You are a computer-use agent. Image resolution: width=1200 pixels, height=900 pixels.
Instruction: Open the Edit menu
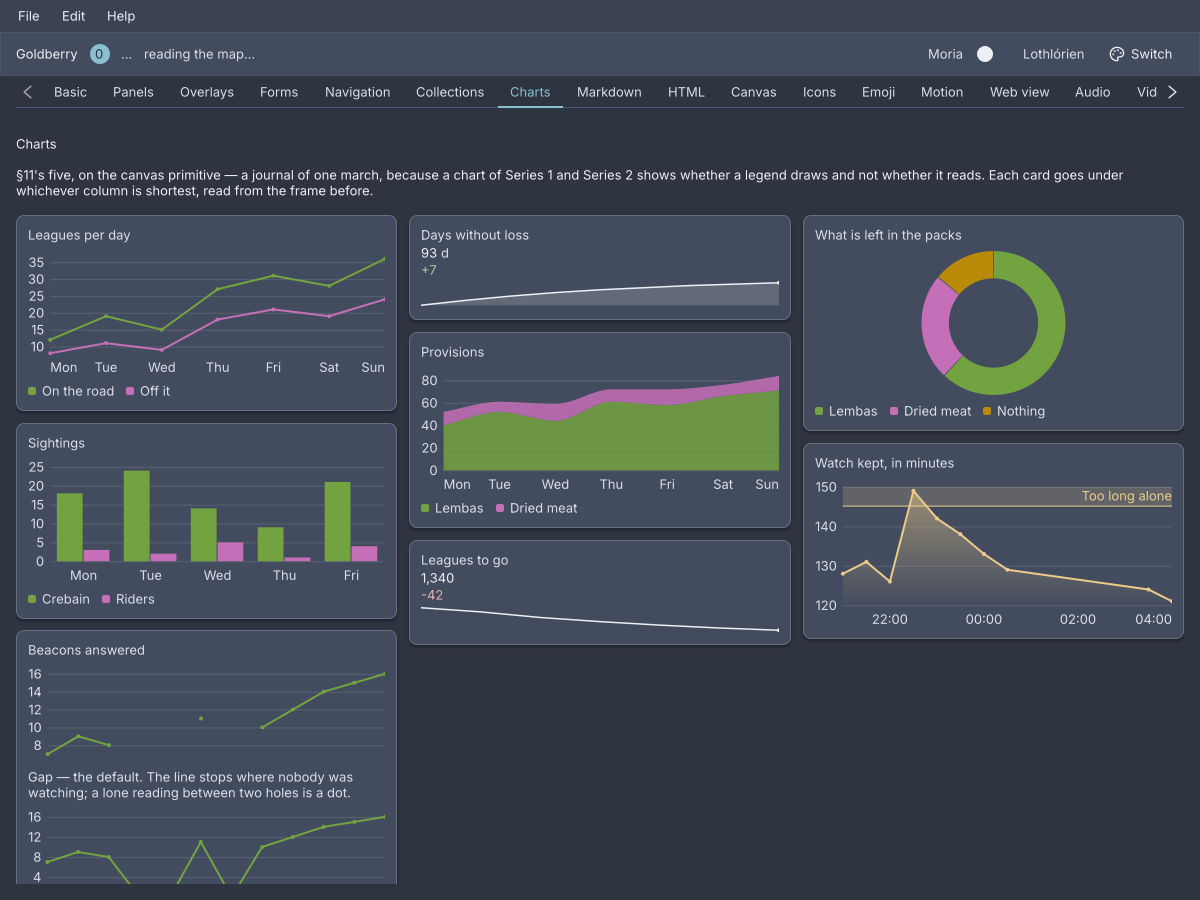[x=73, y=16]
